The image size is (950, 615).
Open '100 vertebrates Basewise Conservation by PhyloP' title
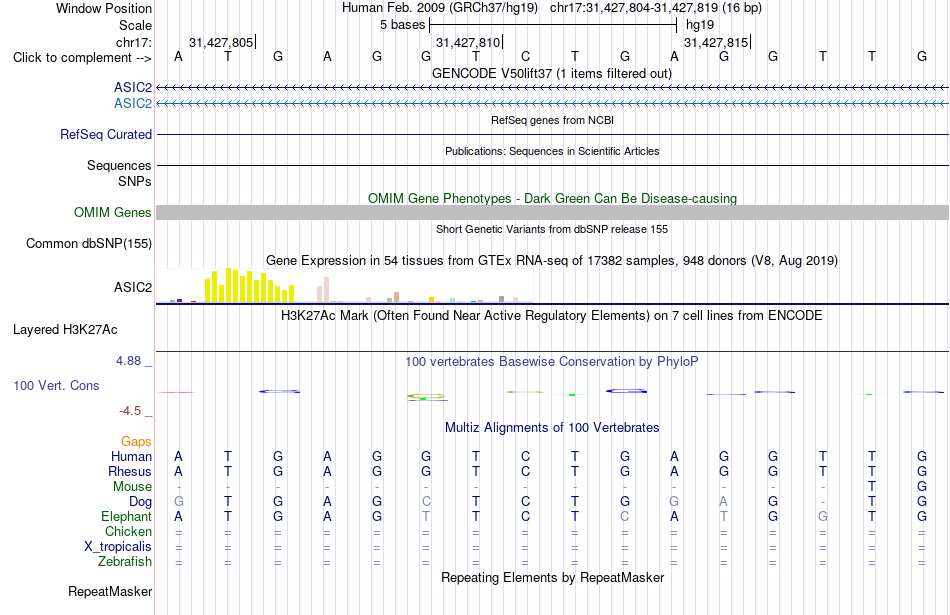click(551, 362)
